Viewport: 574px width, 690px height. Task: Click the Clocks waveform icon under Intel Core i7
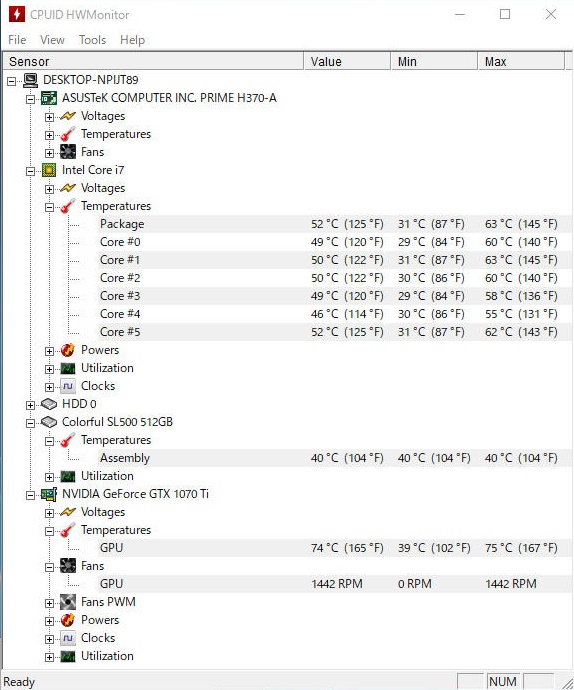pos(68,386)
